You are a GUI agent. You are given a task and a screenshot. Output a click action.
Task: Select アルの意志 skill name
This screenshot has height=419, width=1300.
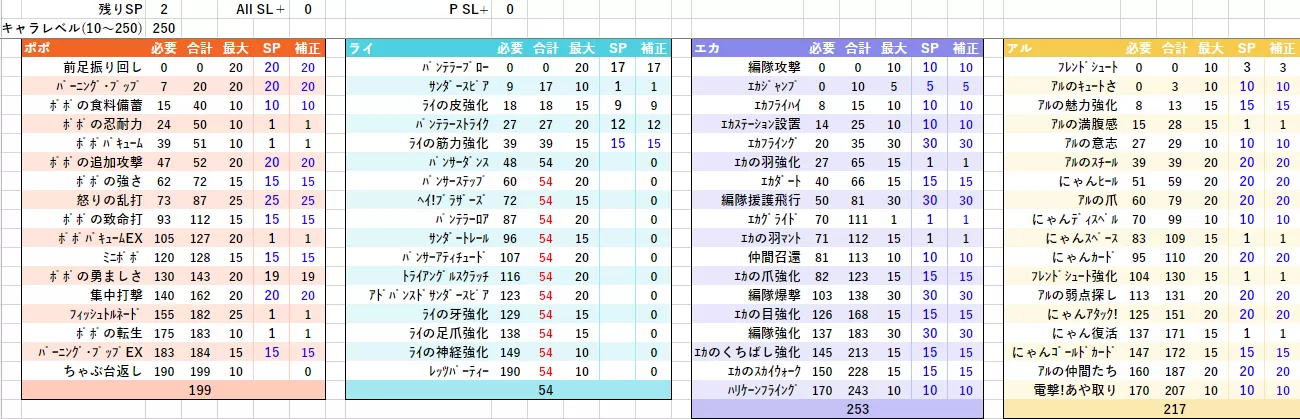point(1091,143)
